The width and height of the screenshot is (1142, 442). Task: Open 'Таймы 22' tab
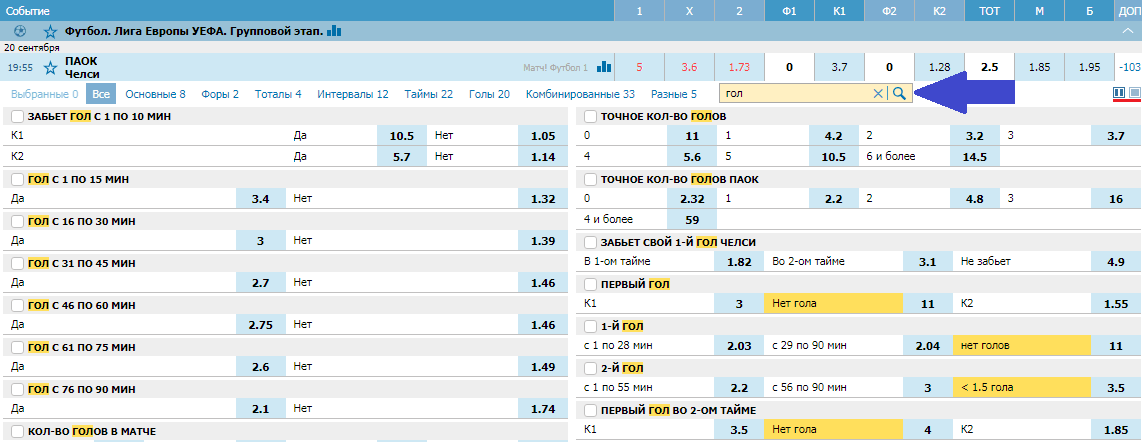428,94
